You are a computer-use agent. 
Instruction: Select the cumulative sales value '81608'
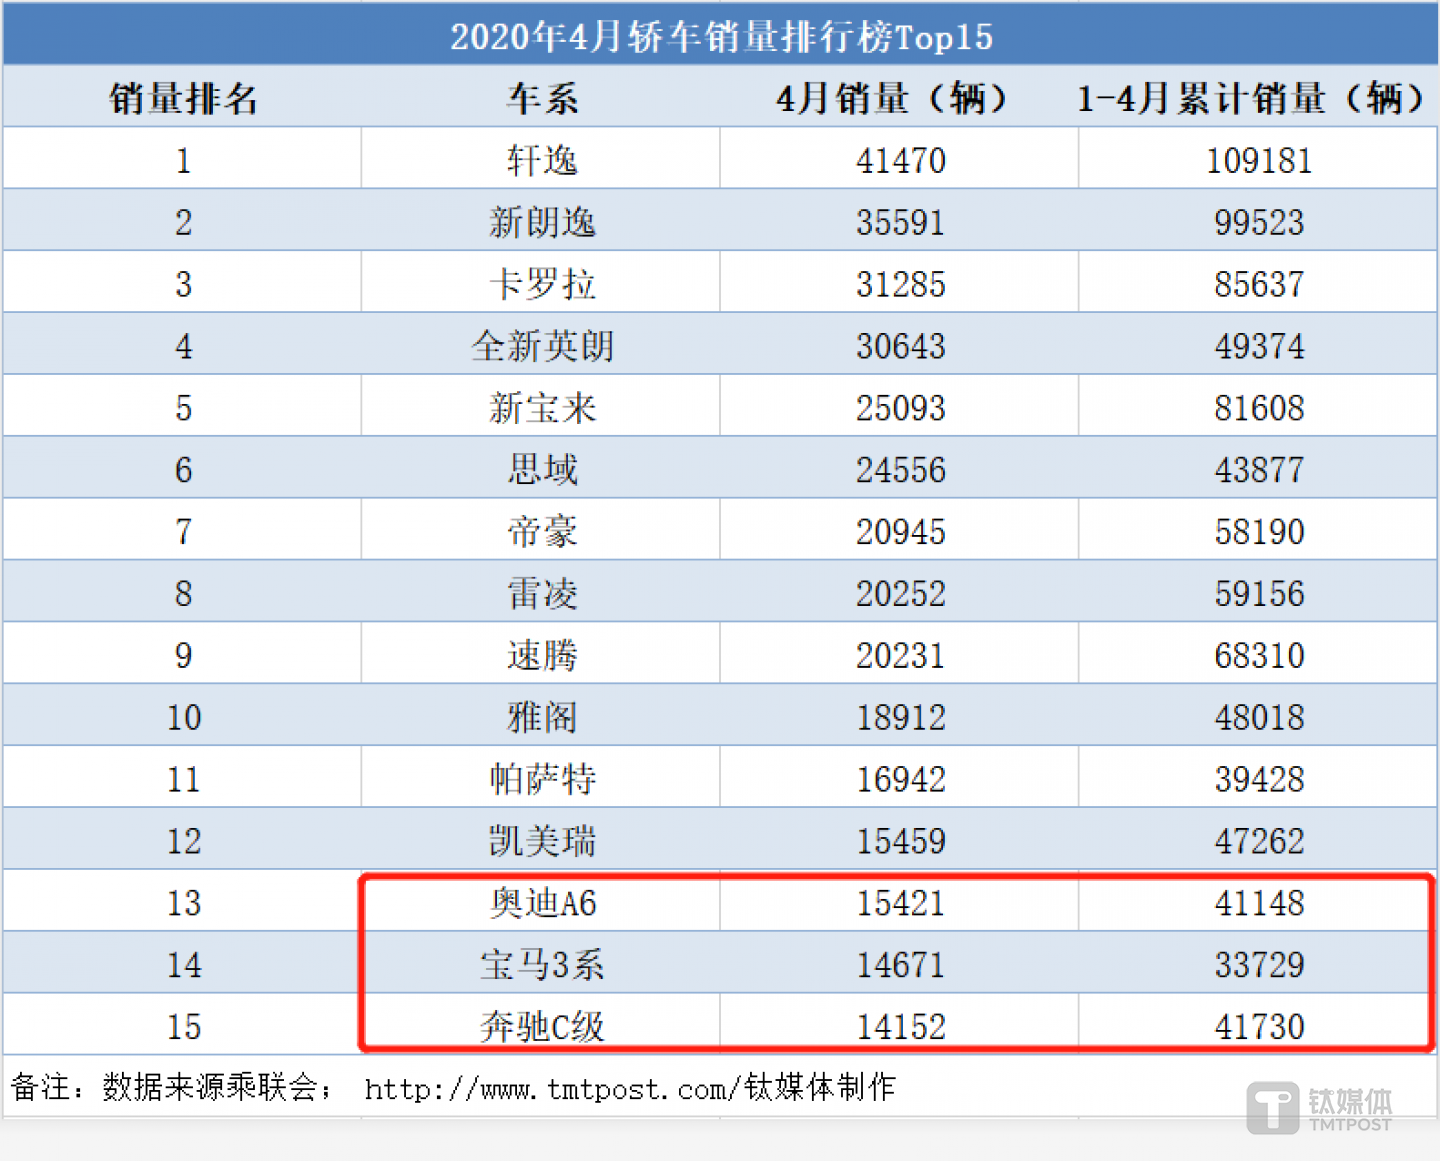point(1259,408)
